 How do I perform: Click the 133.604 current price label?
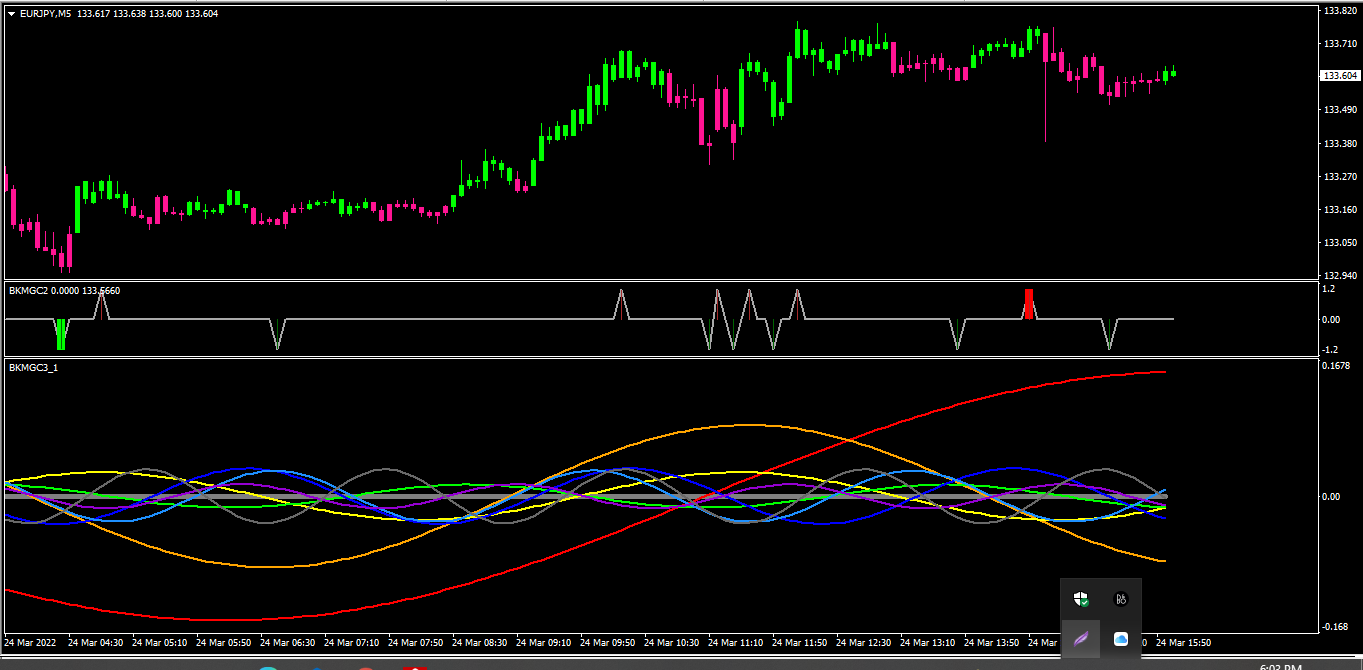(x=1340, y=76)
